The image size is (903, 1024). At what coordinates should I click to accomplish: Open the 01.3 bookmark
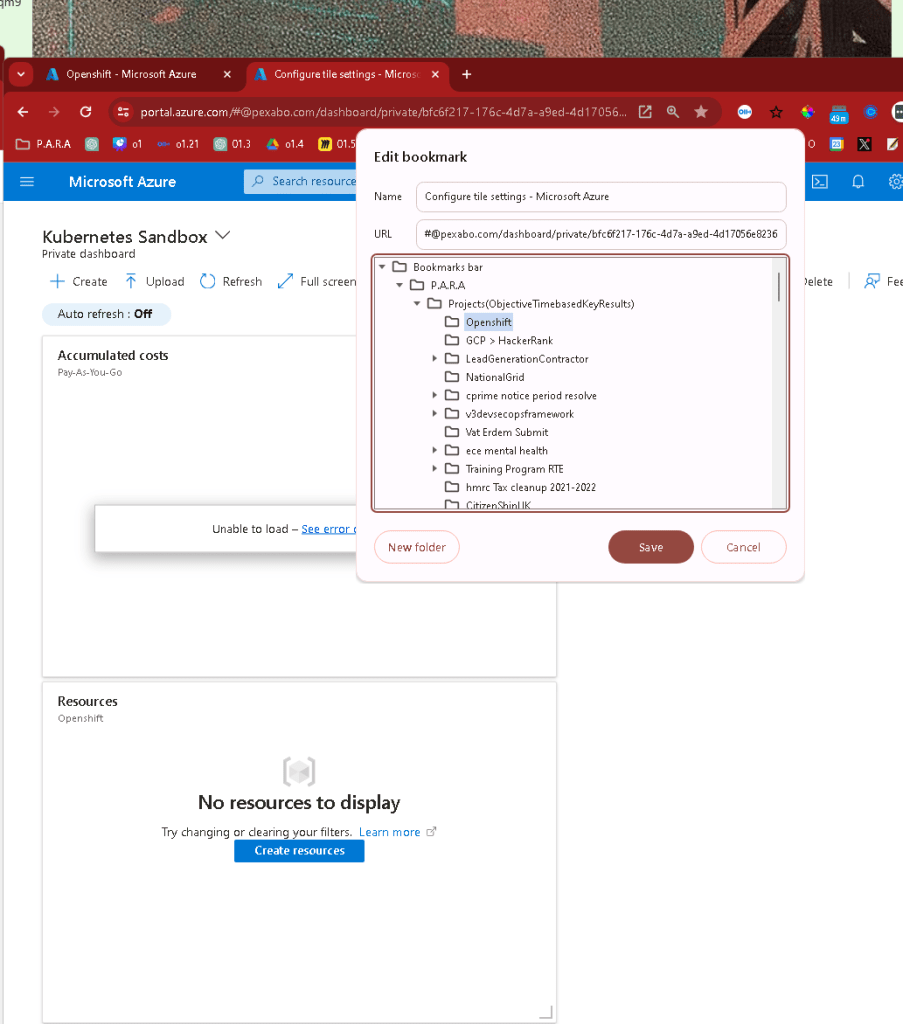point(233,144)
